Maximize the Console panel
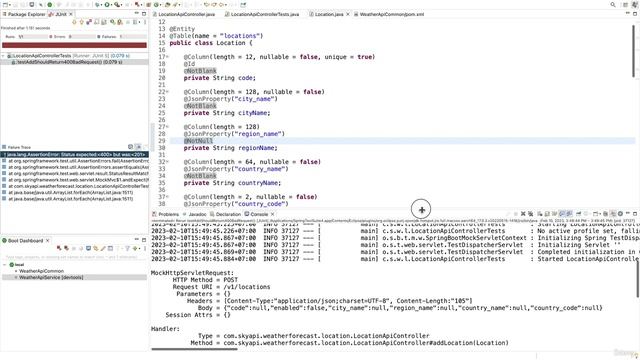640x360 pixels. click(x=635, y=213)
